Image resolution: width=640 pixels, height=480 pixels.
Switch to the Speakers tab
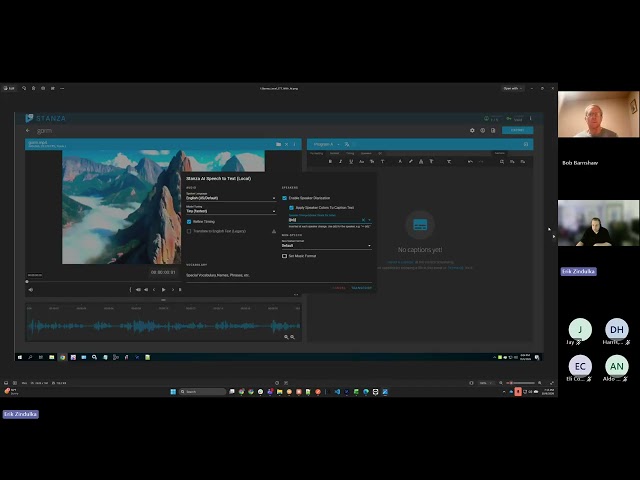366,153
